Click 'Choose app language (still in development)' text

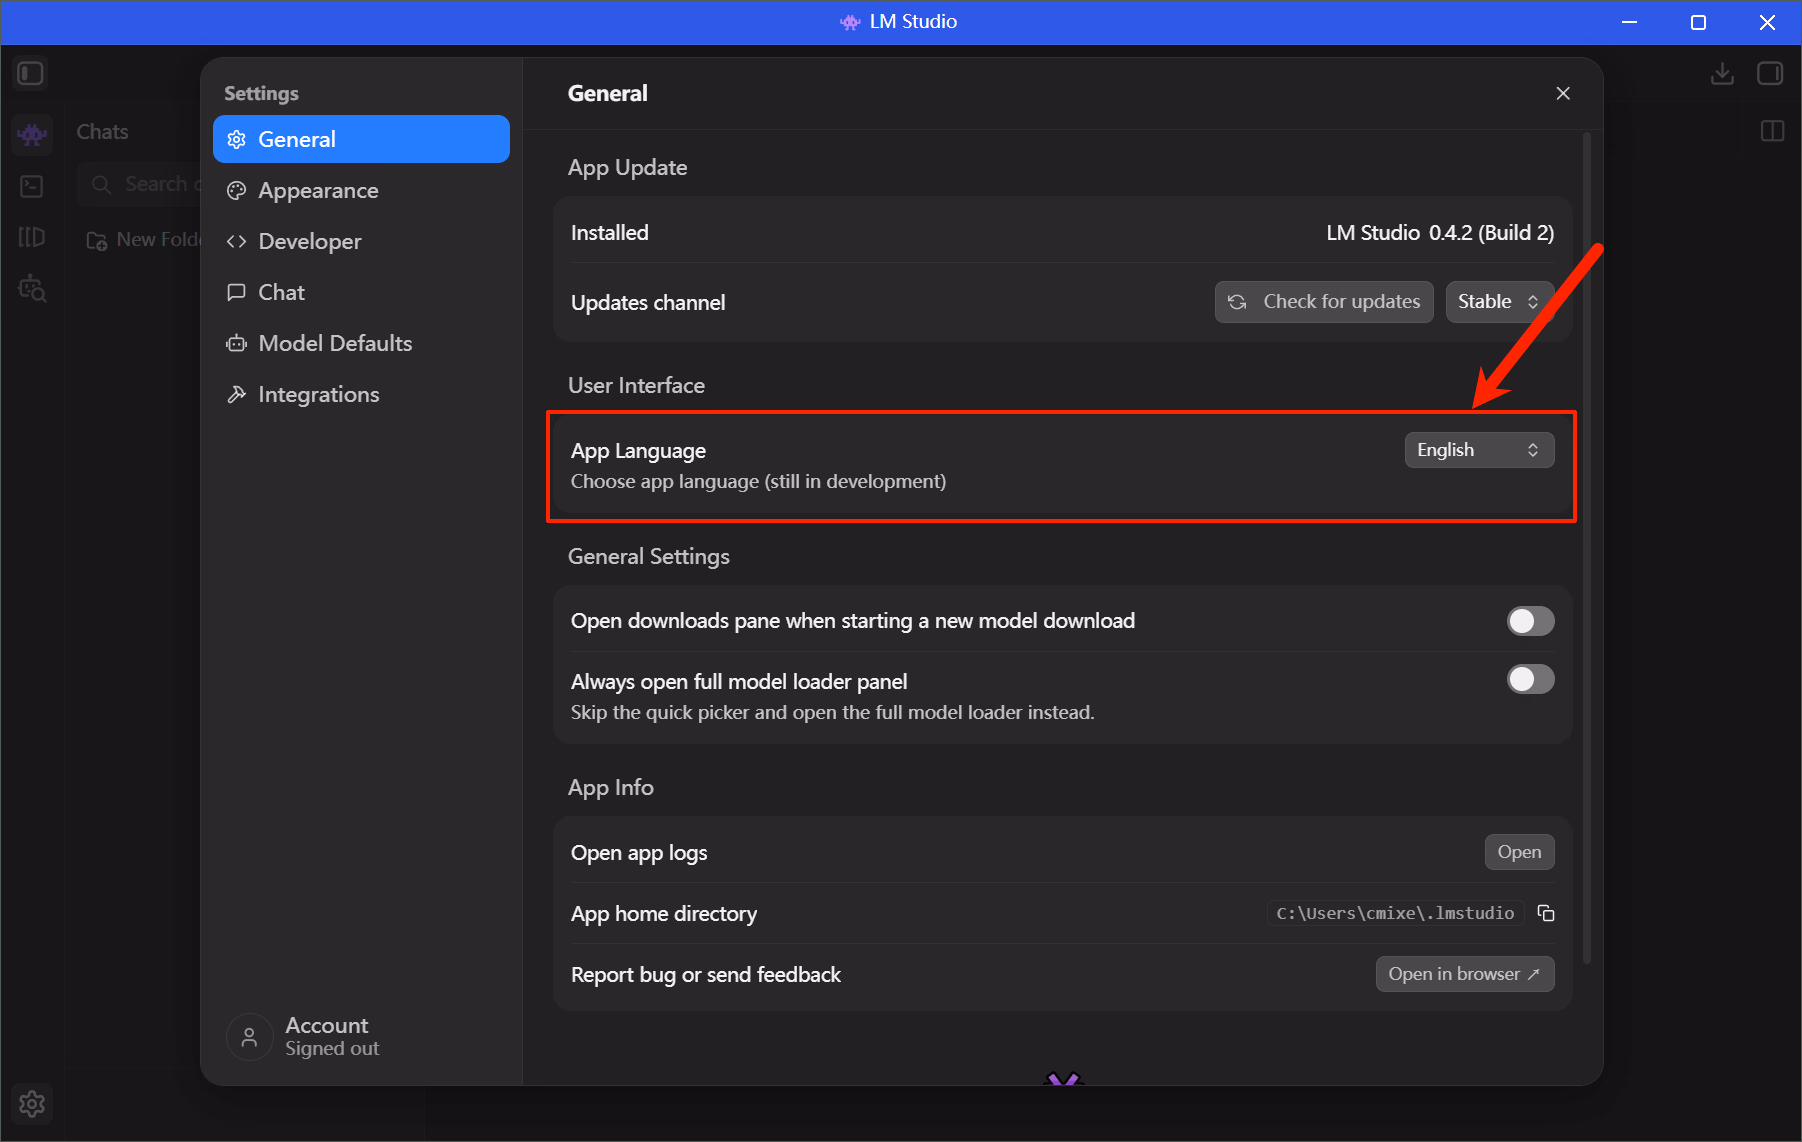click(758, 482)
